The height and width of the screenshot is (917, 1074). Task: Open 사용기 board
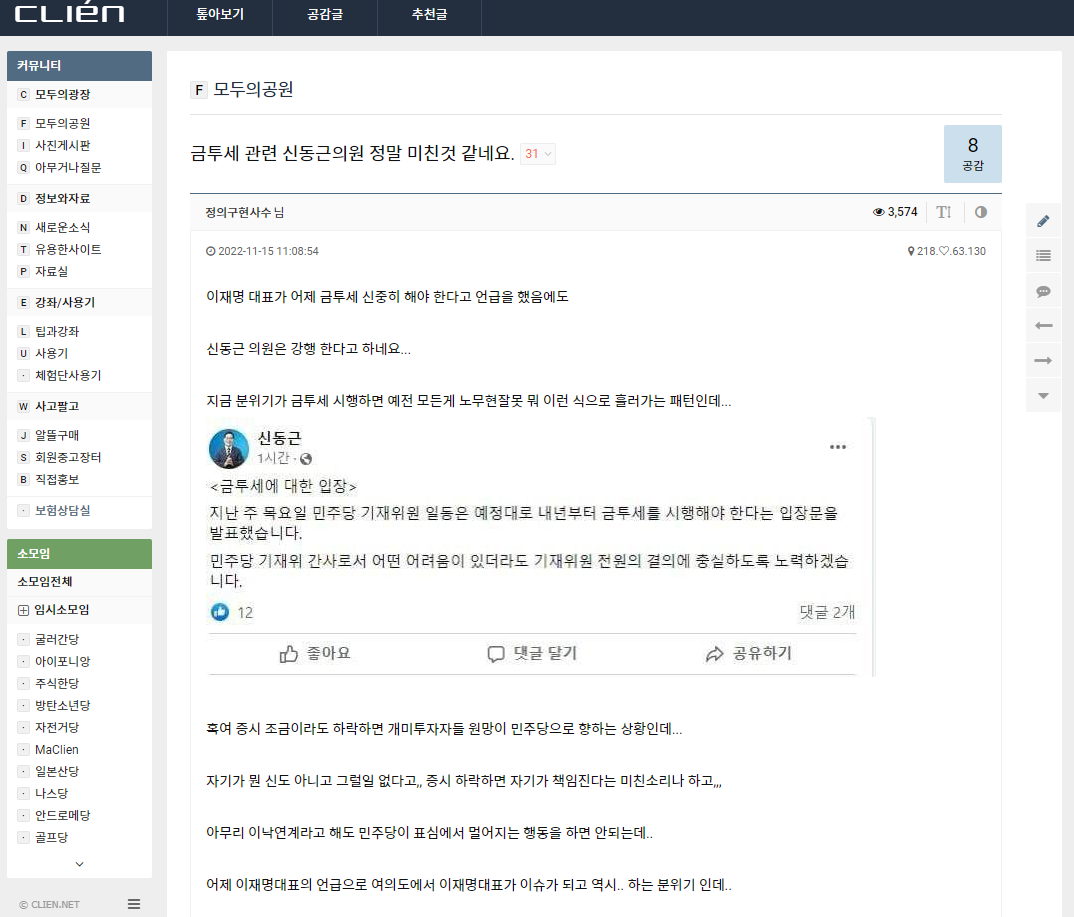[51, 353]
